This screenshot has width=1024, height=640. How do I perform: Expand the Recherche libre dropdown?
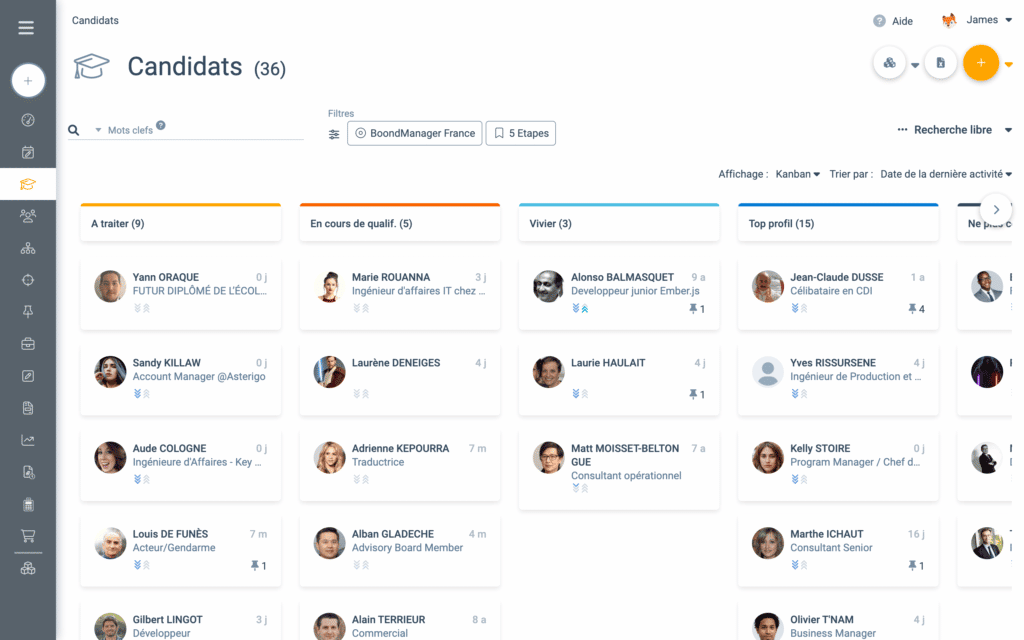point(954,130)
